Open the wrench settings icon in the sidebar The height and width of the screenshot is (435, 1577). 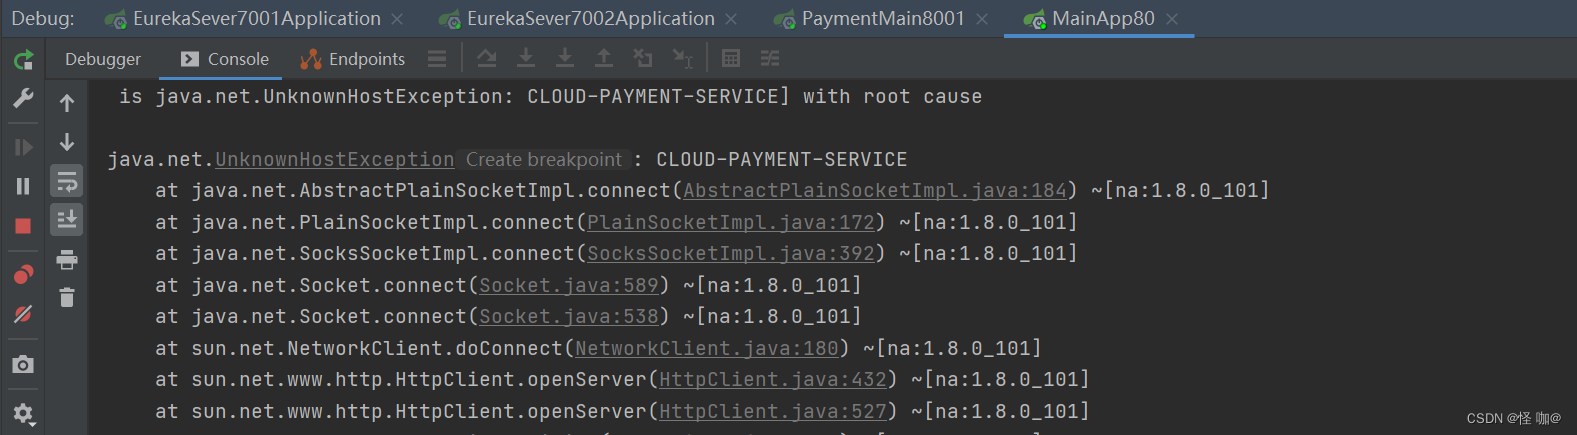(23, 98)
